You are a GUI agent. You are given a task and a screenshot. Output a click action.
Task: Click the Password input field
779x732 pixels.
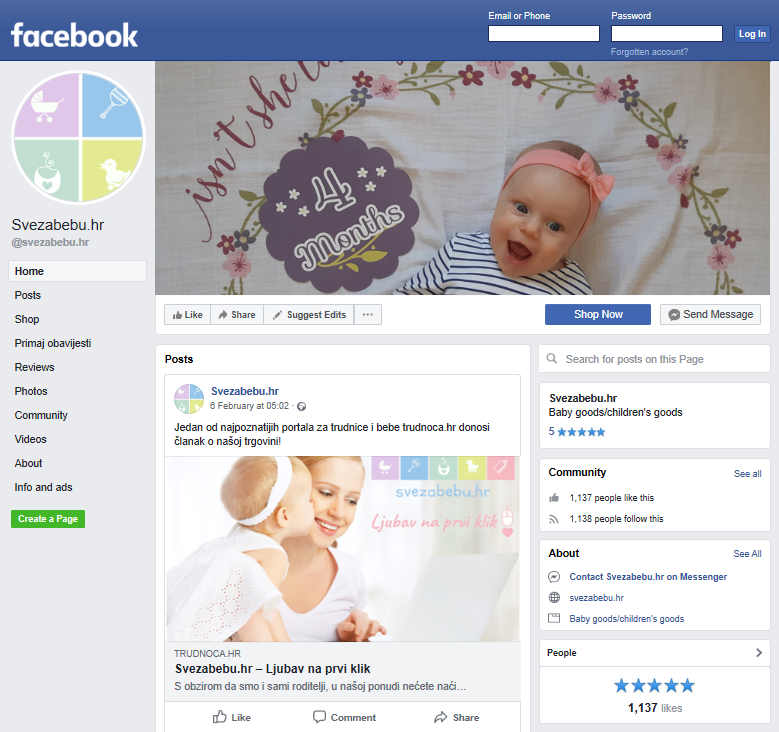(666, 33)
